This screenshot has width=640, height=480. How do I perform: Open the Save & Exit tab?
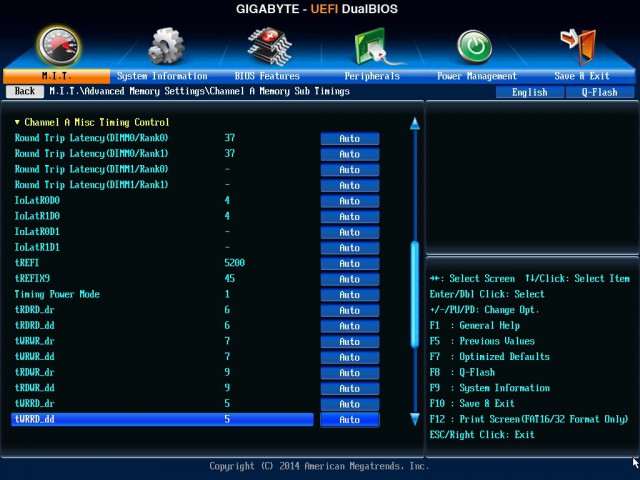582,76
